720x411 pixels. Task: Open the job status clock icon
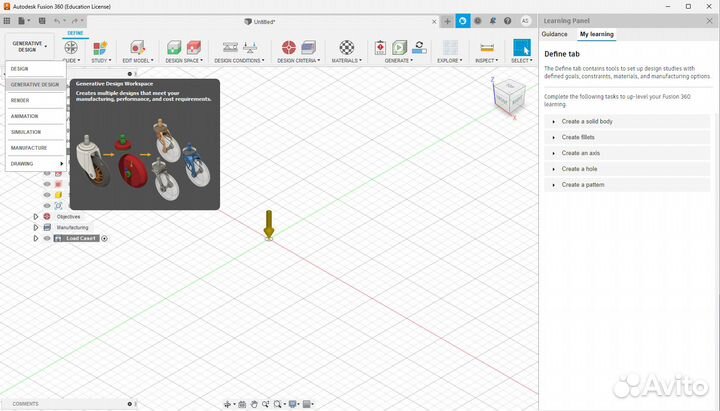[478, 21]
